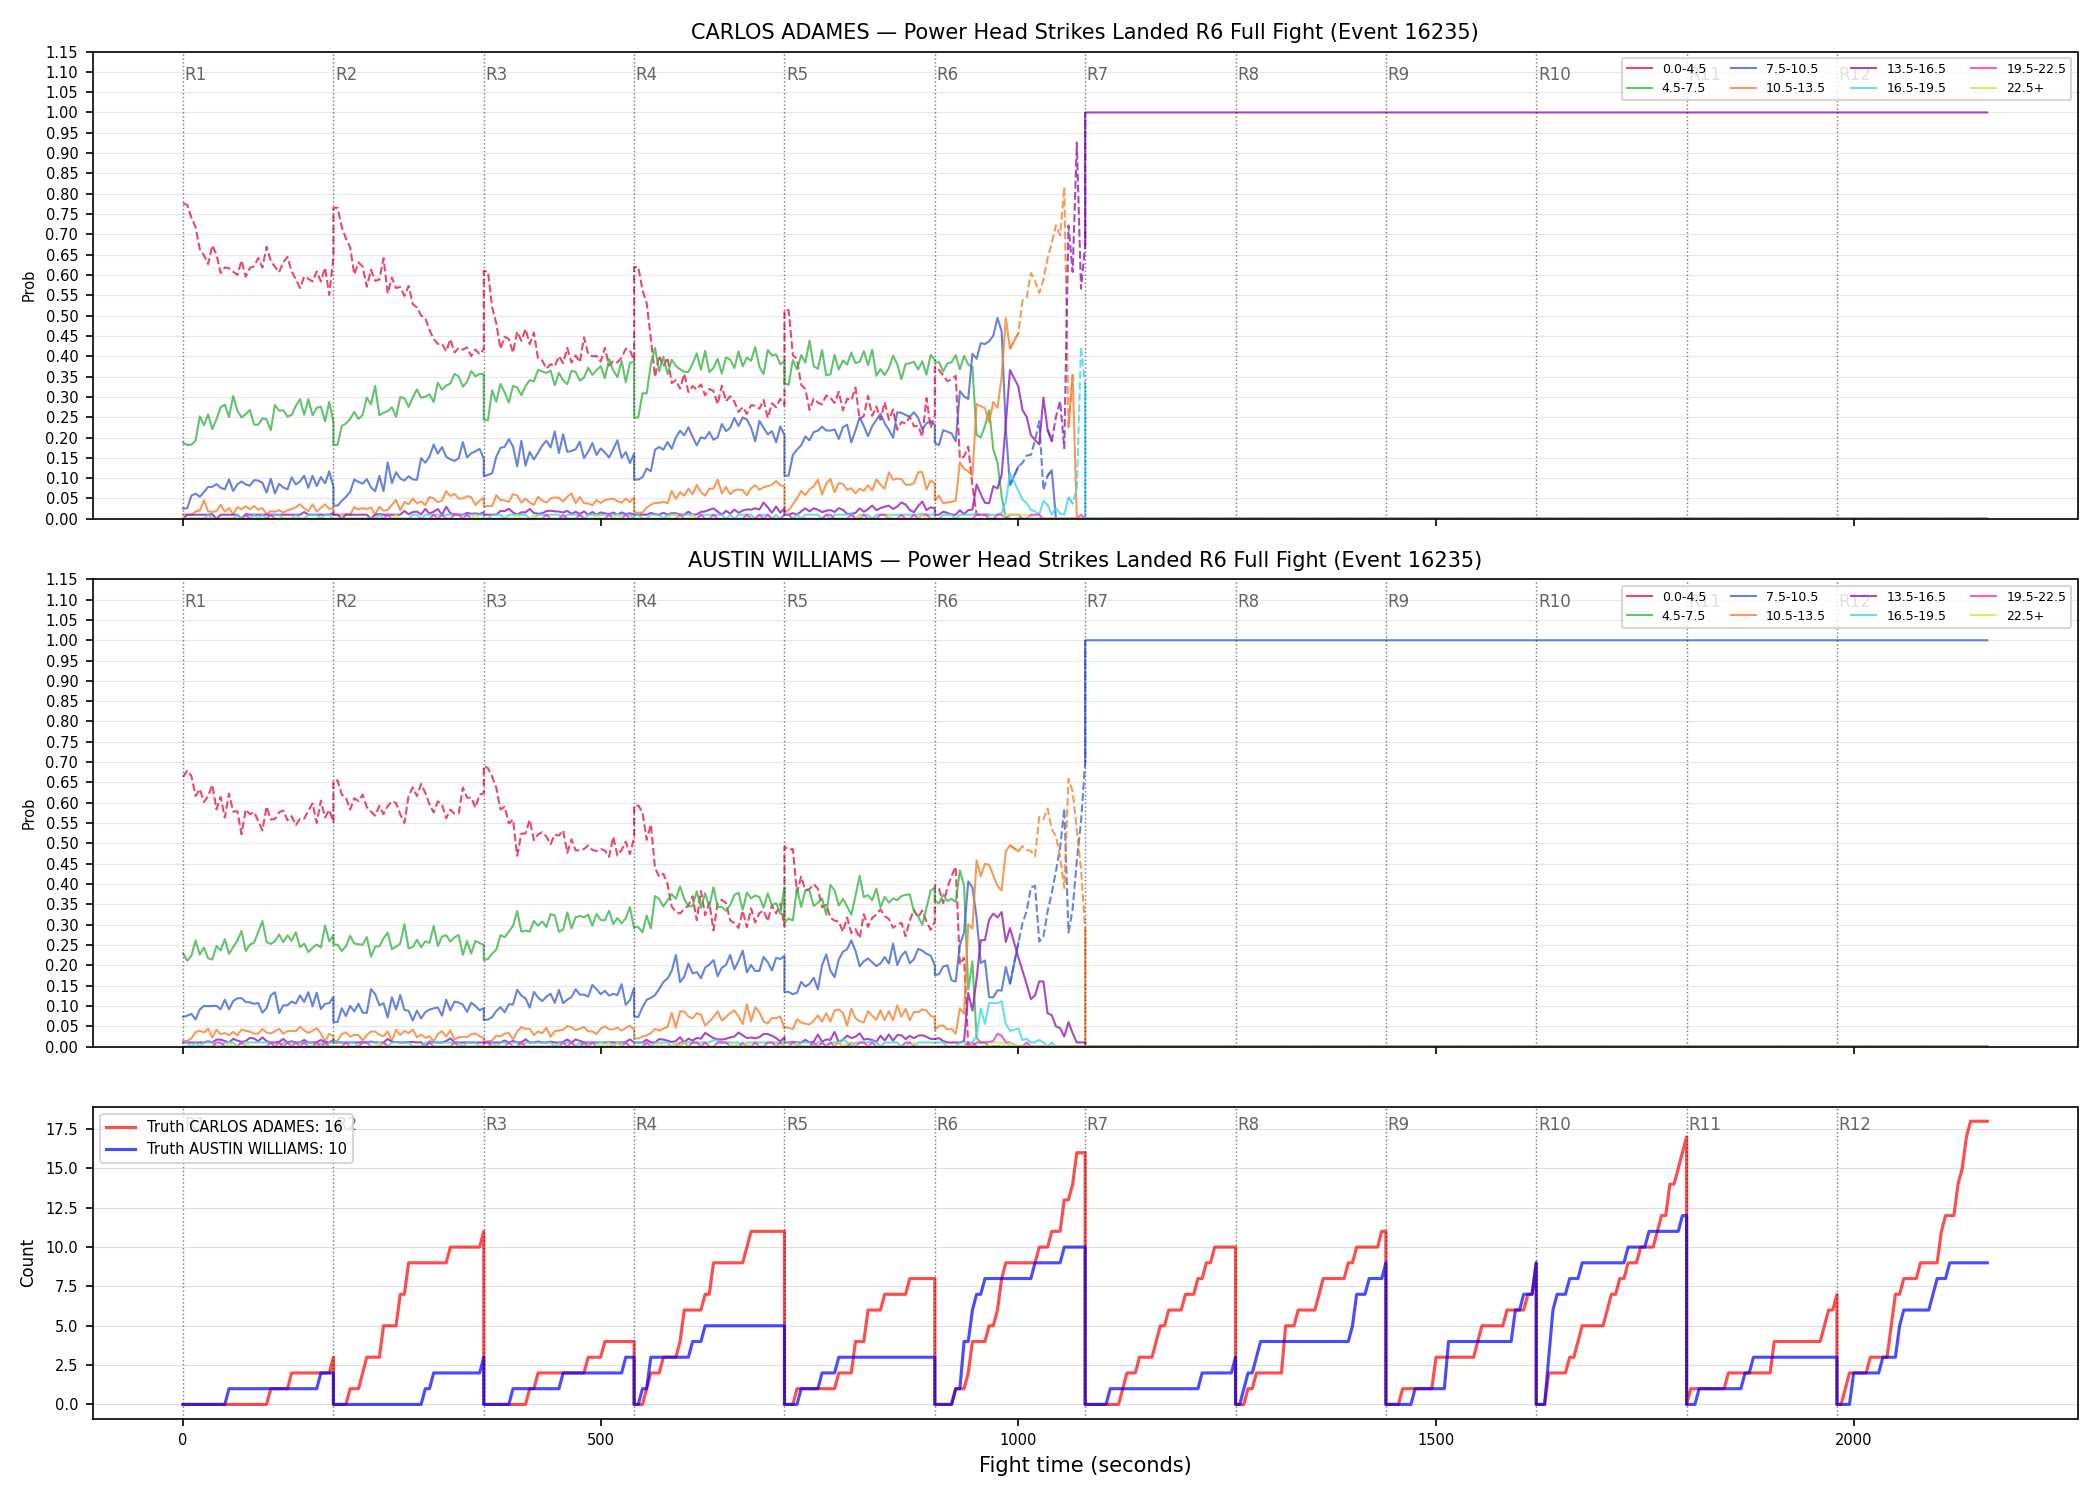The width and height of the screenshot is (2100, 1500).
Task: Select '10.5-13.5' legend entry in Carlos Adames chart
Action: click(1777, 88)
